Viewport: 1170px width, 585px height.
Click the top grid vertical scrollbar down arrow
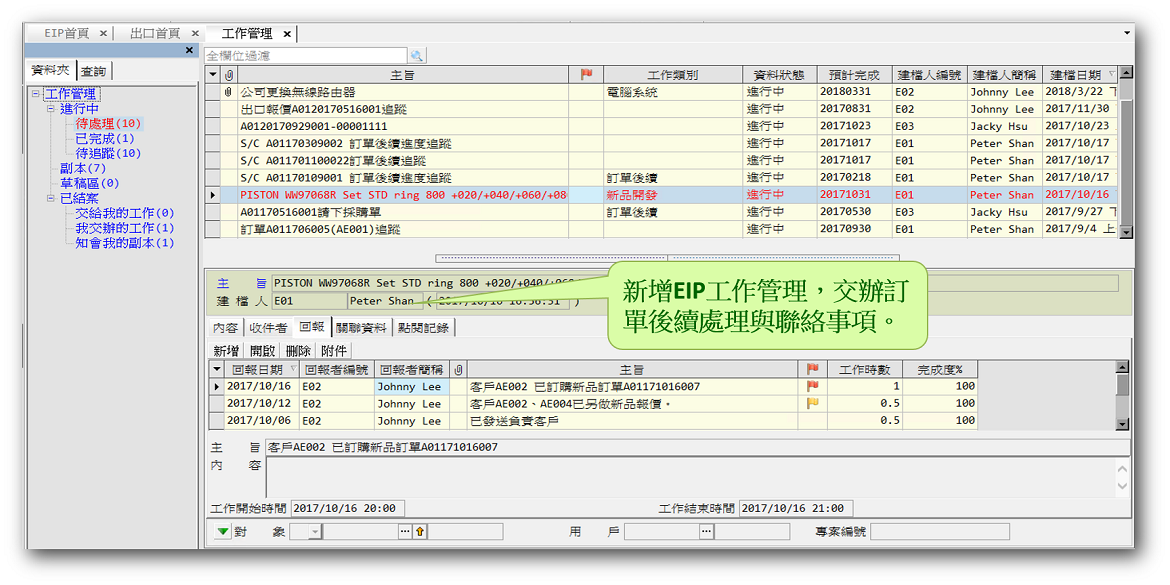pyautogui.click(x=1125, y=231)
